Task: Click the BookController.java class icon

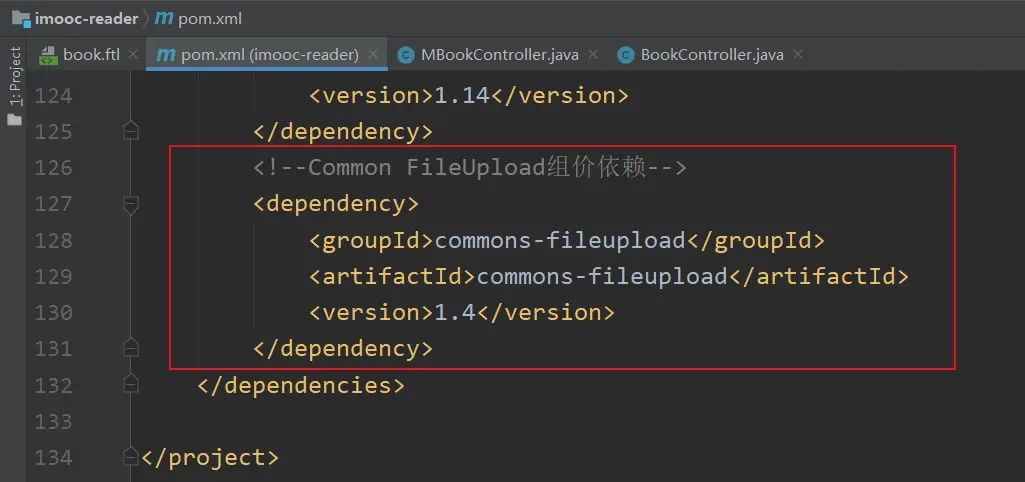Action: click(626, 55)
